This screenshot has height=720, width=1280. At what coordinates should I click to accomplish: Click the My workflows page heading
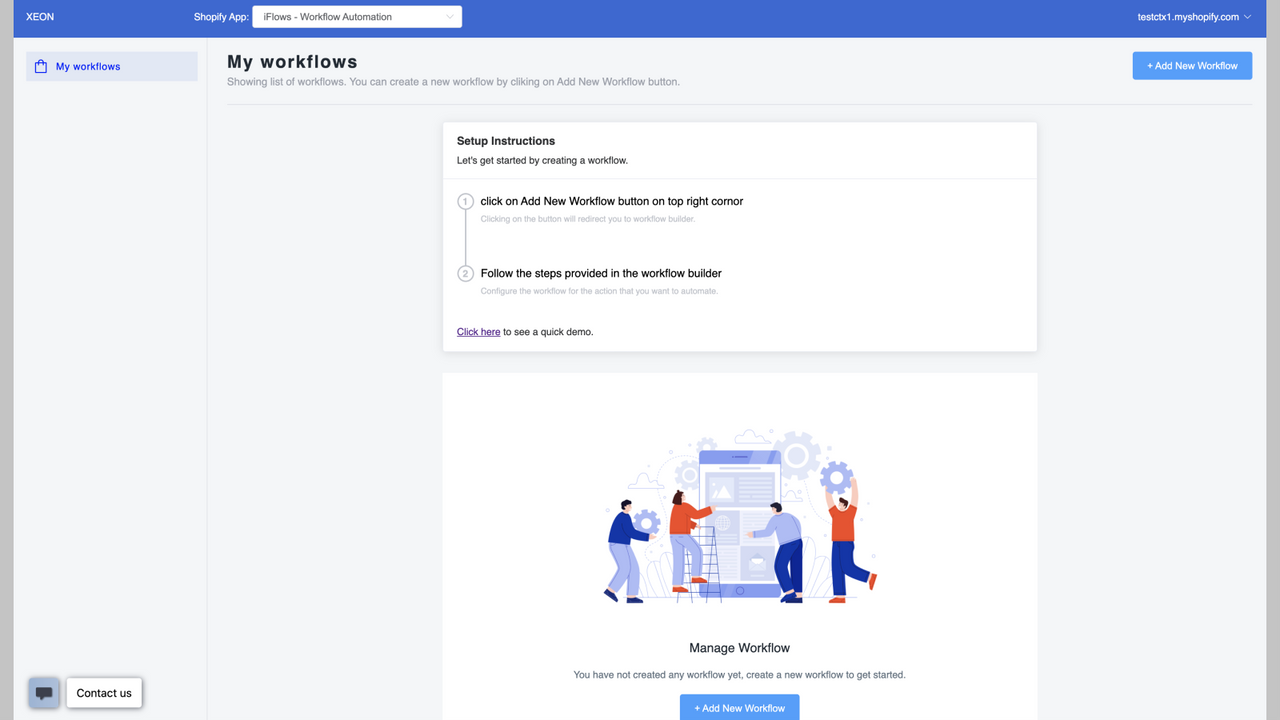(291, 61)
